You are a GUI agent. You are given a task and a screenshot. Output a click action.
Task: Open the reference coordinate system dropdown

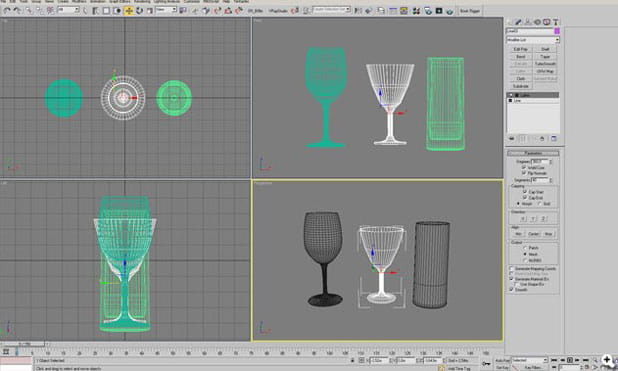tap(166, 10)
